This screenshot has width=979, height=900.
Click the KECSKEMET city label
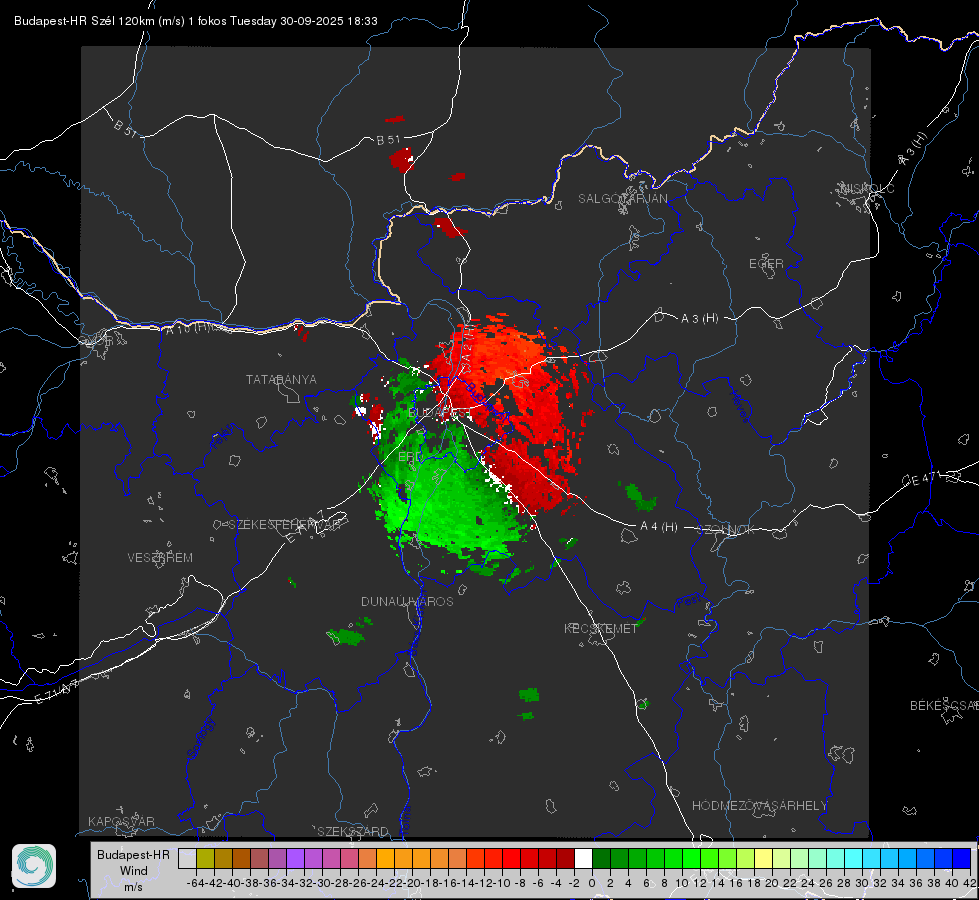click(x=601, y=628)
